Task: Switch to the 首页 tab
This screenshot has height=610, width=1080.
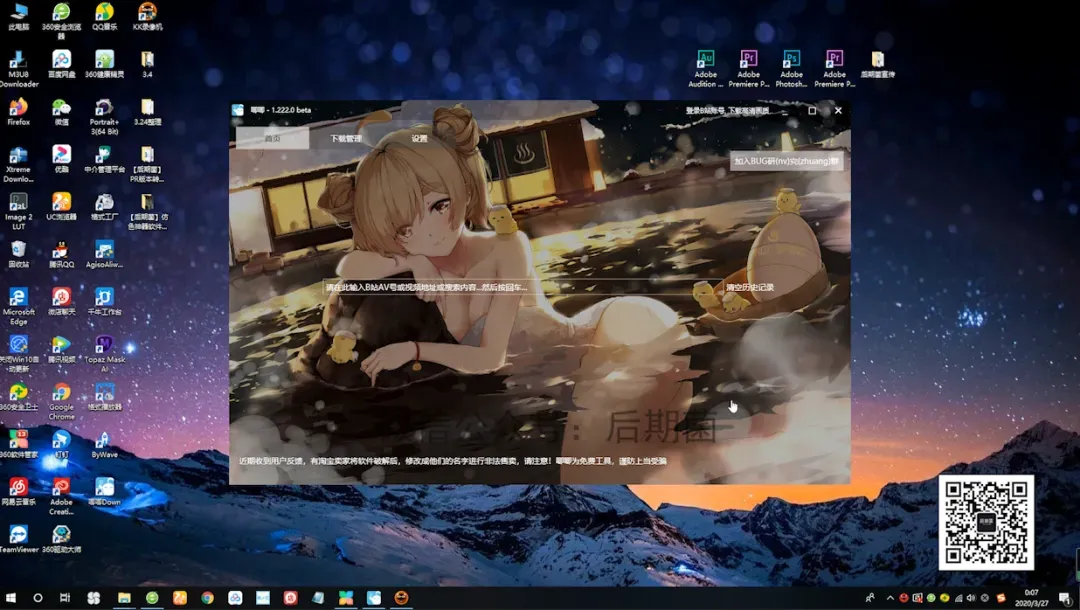Action: 273,138
